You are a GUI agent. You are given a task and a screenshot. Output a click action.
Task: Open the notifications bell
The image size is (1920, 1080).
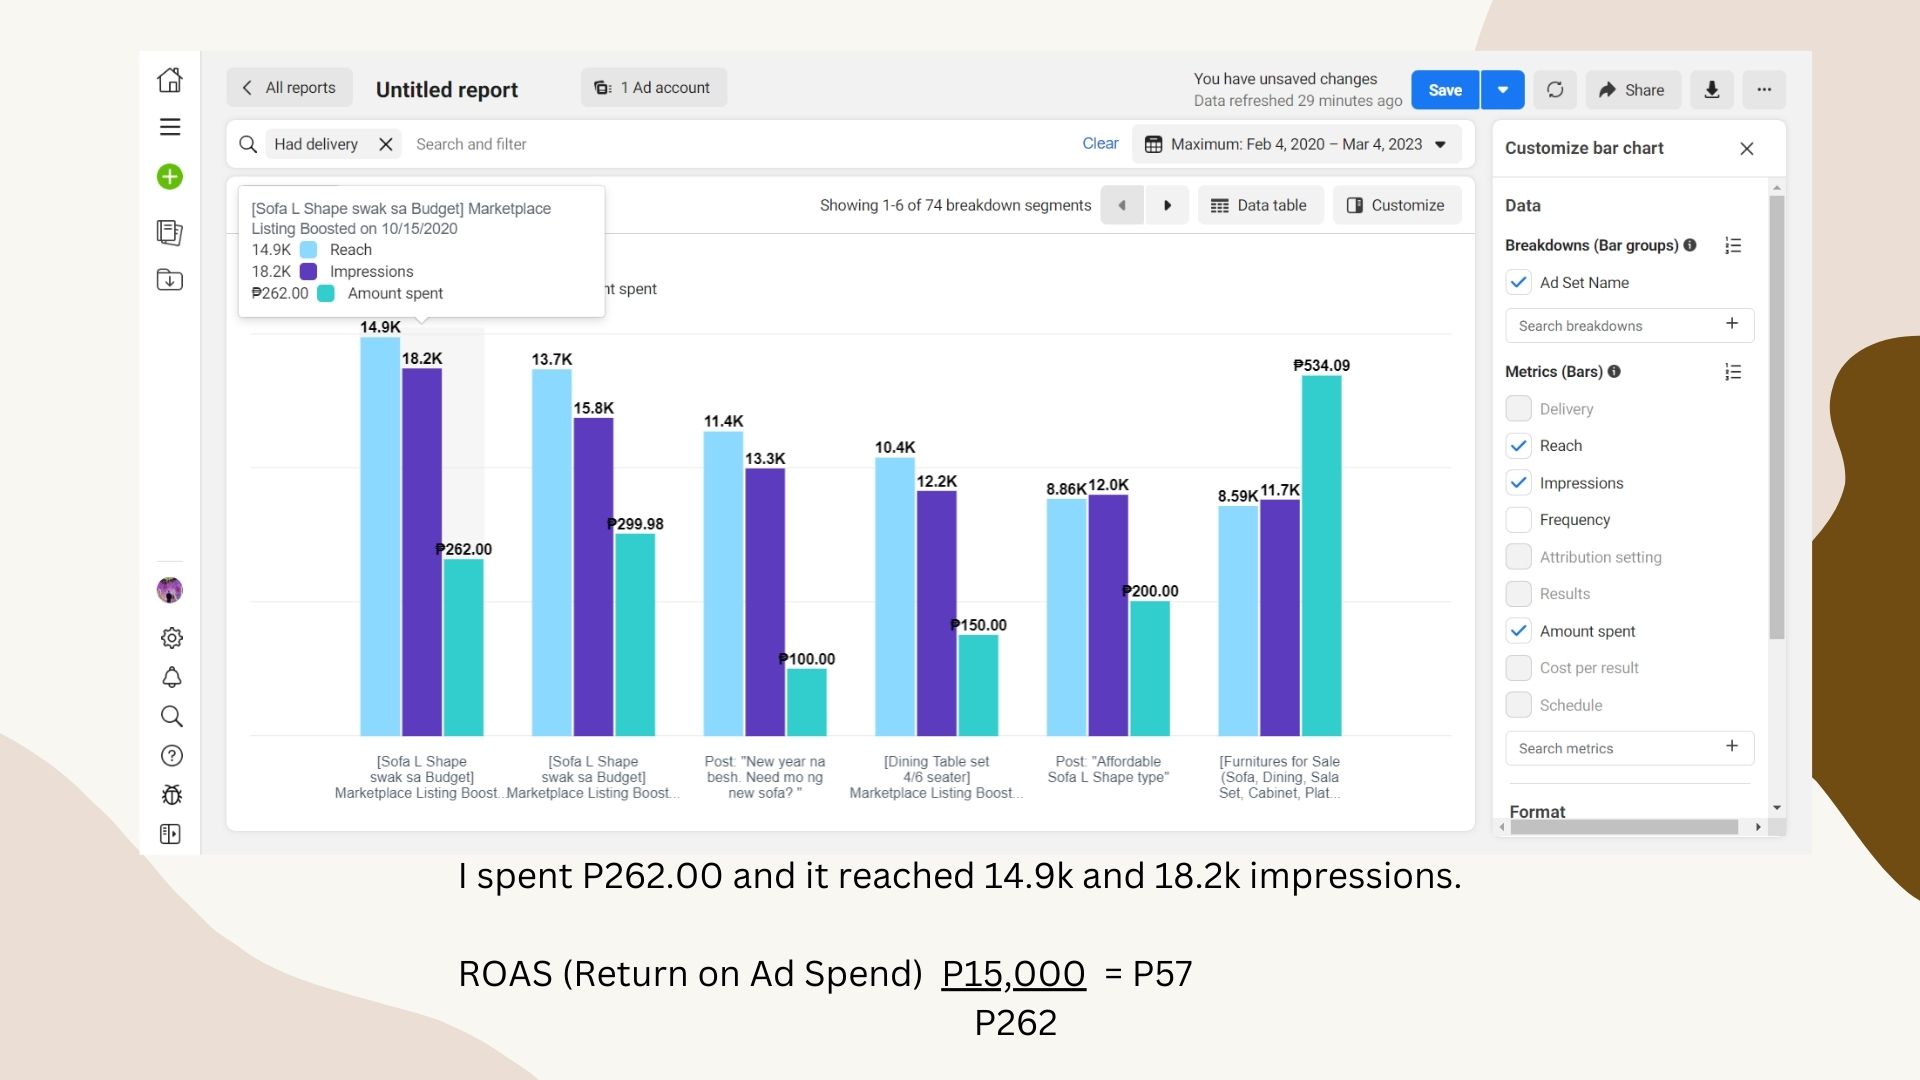pyautogui.click(x=171, y=677)
